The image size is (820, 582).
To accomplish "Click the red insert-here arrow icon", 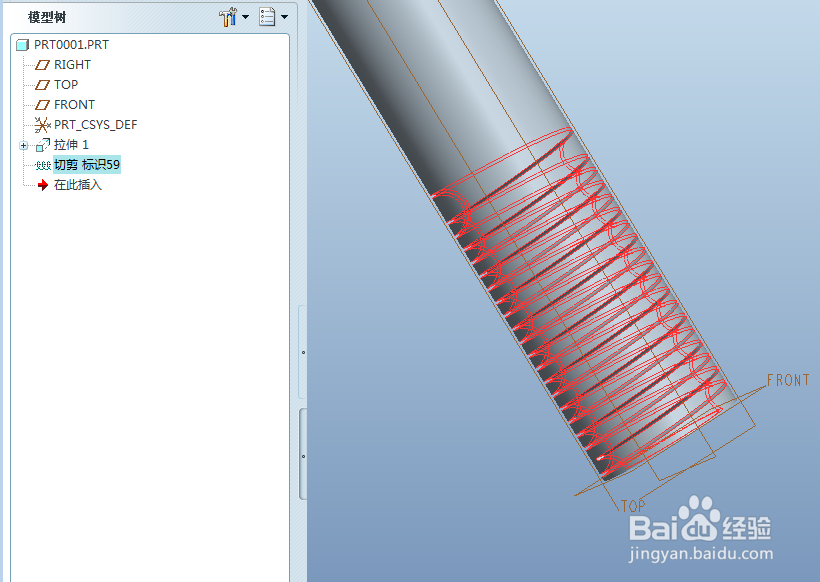I will point(43,185).
